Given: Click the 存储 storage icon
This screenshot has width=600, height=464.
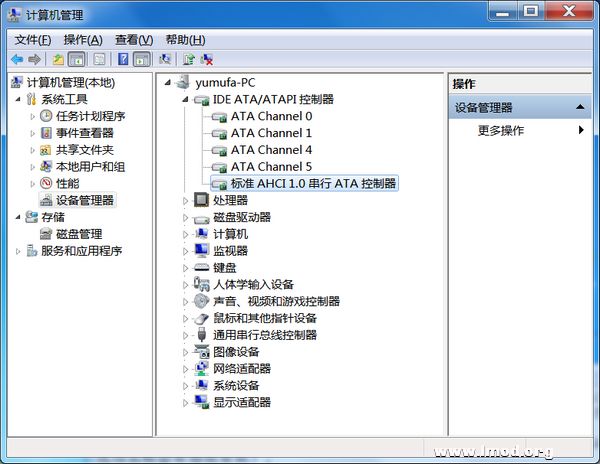Looking at the screenshot, I should tap(31, 217).
